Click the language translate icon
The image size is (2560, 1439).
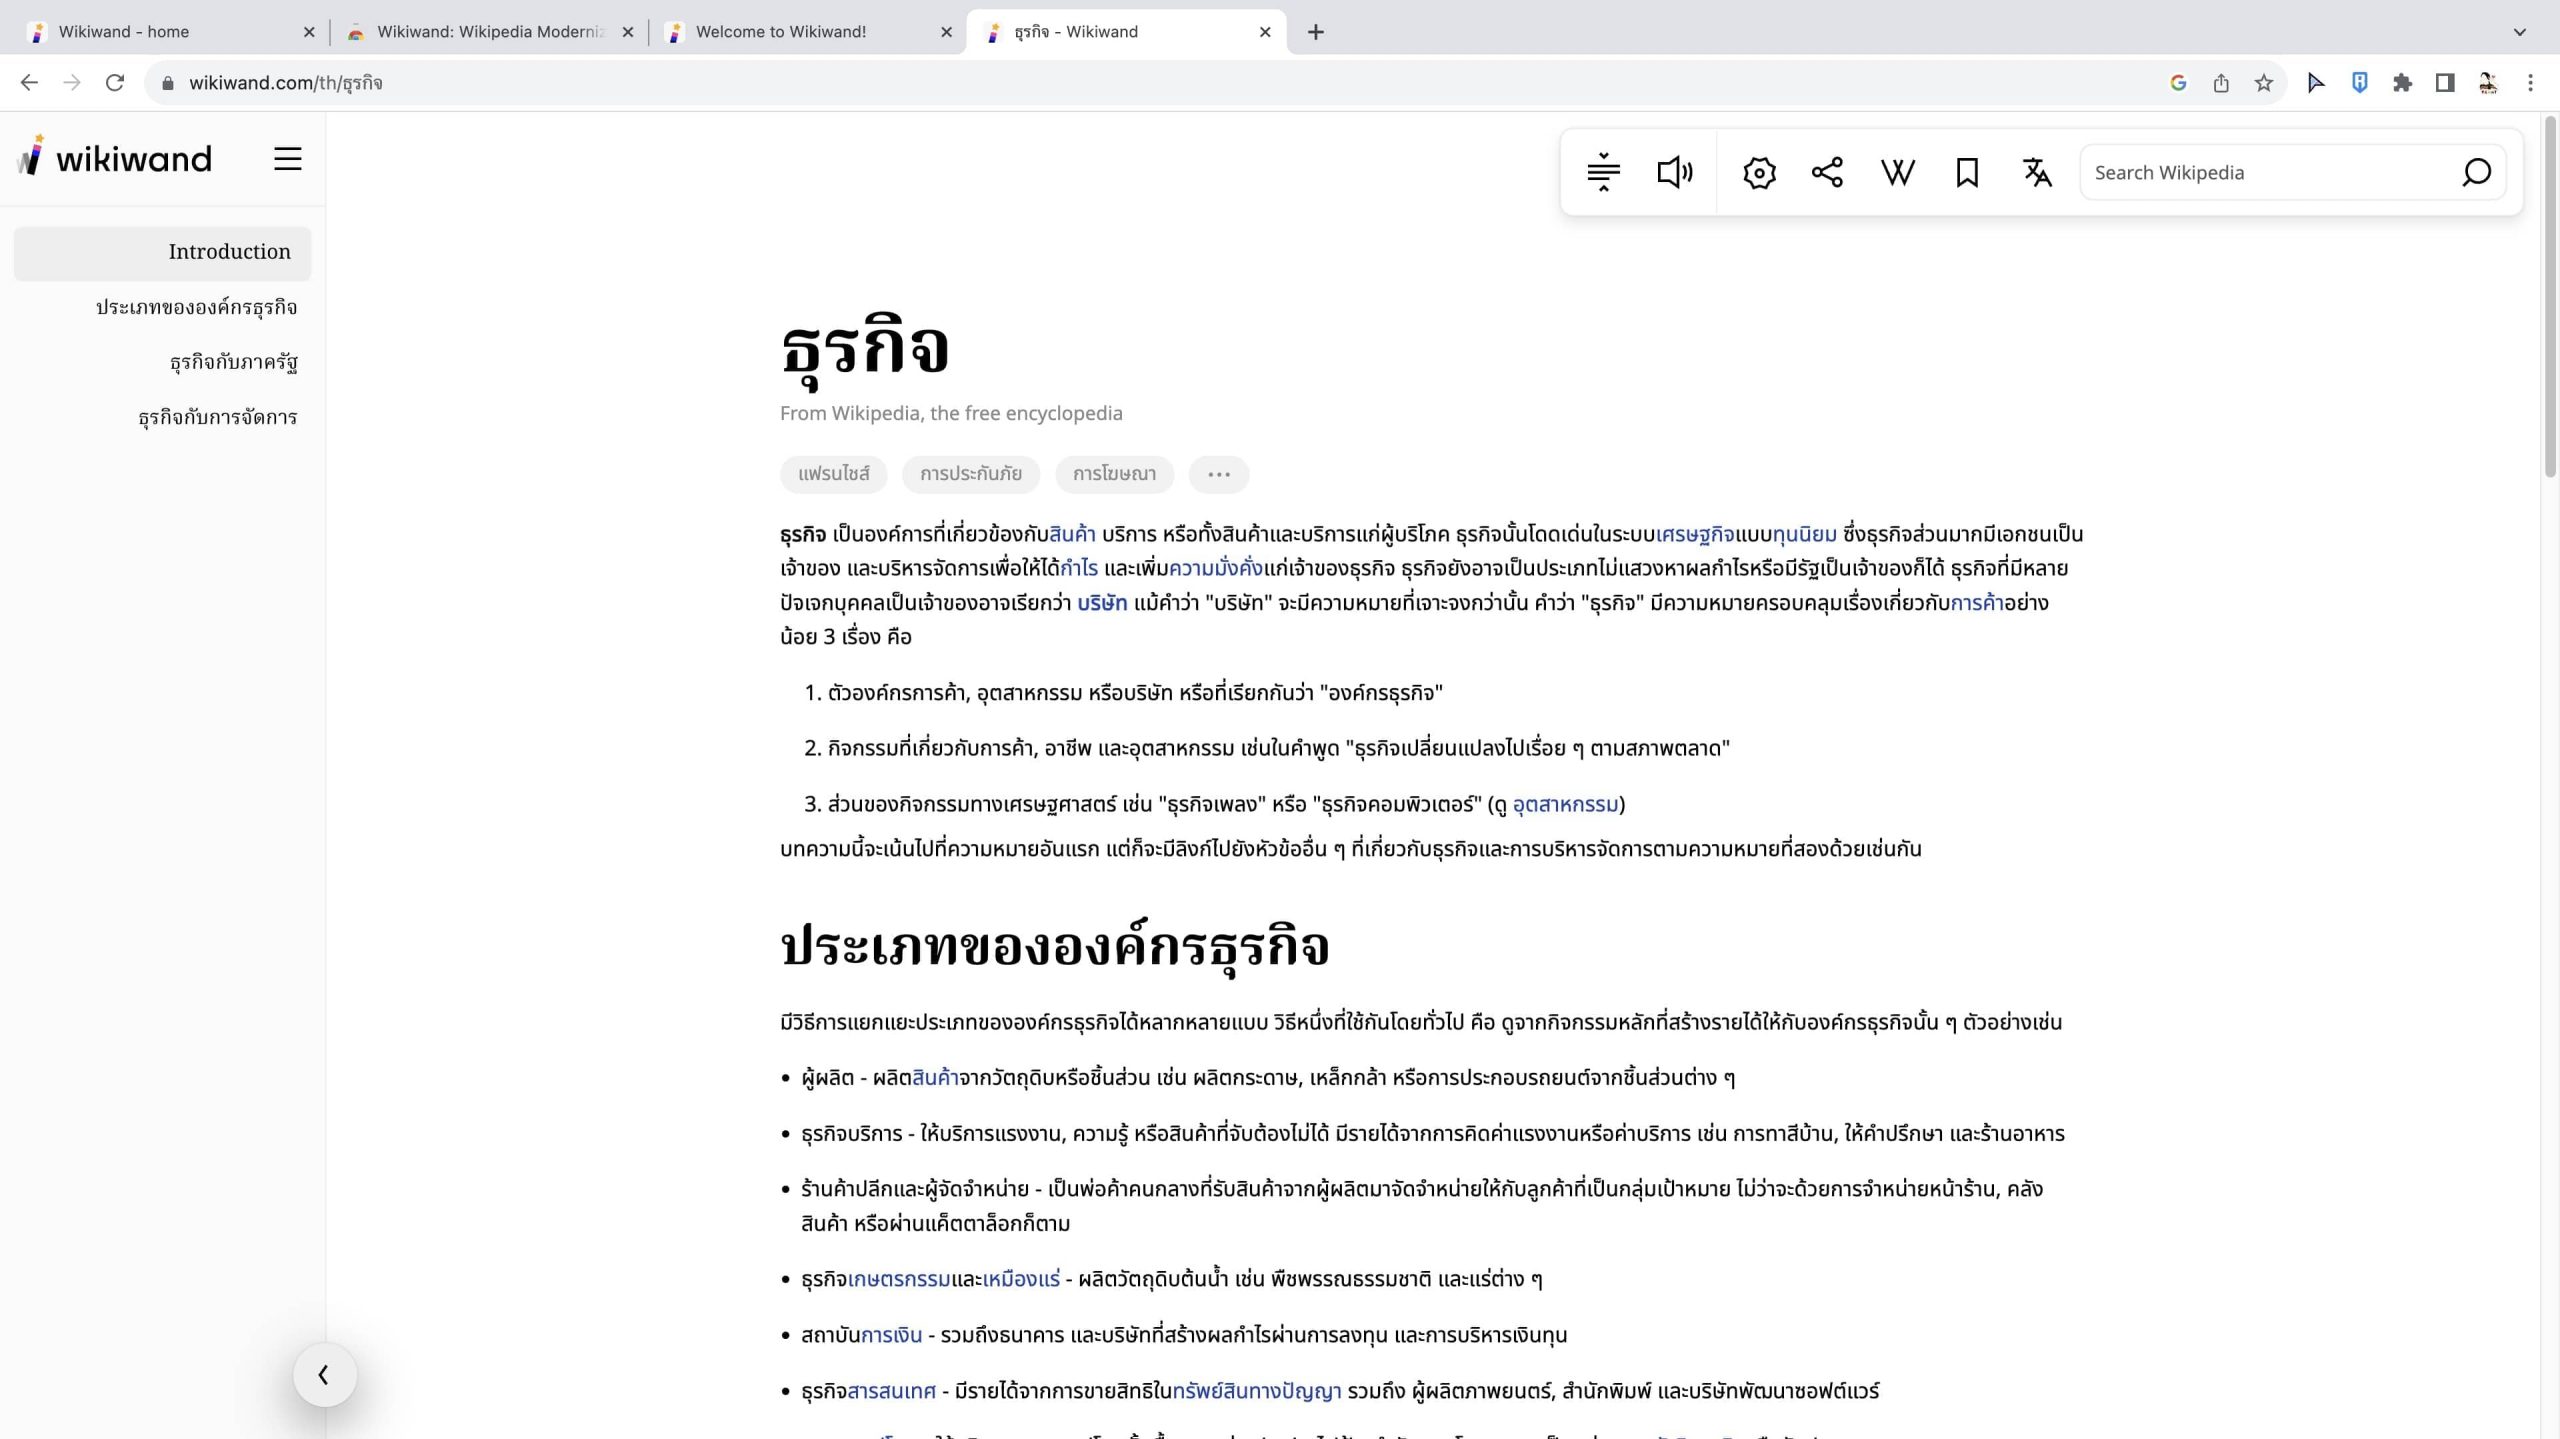click(x=2037, y=172)
